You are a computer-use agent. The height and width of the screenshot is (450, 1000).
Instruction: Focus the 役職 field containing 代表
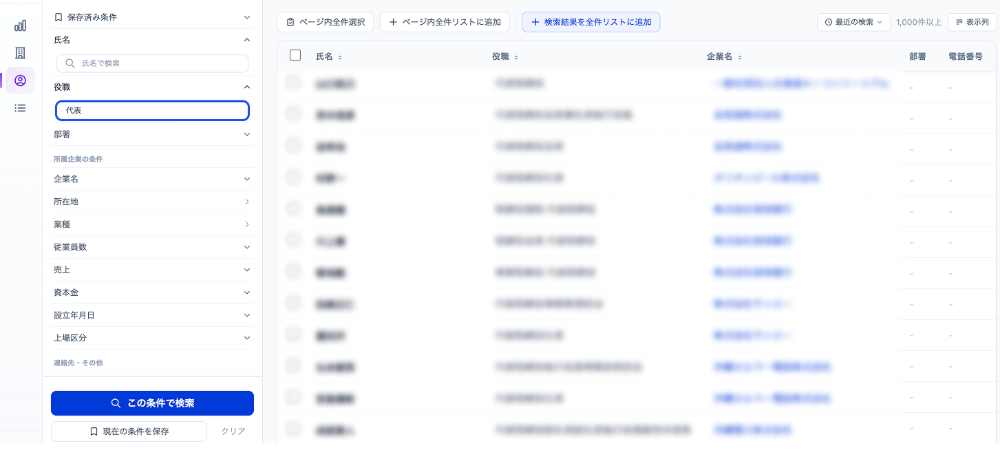pos(152,110)
